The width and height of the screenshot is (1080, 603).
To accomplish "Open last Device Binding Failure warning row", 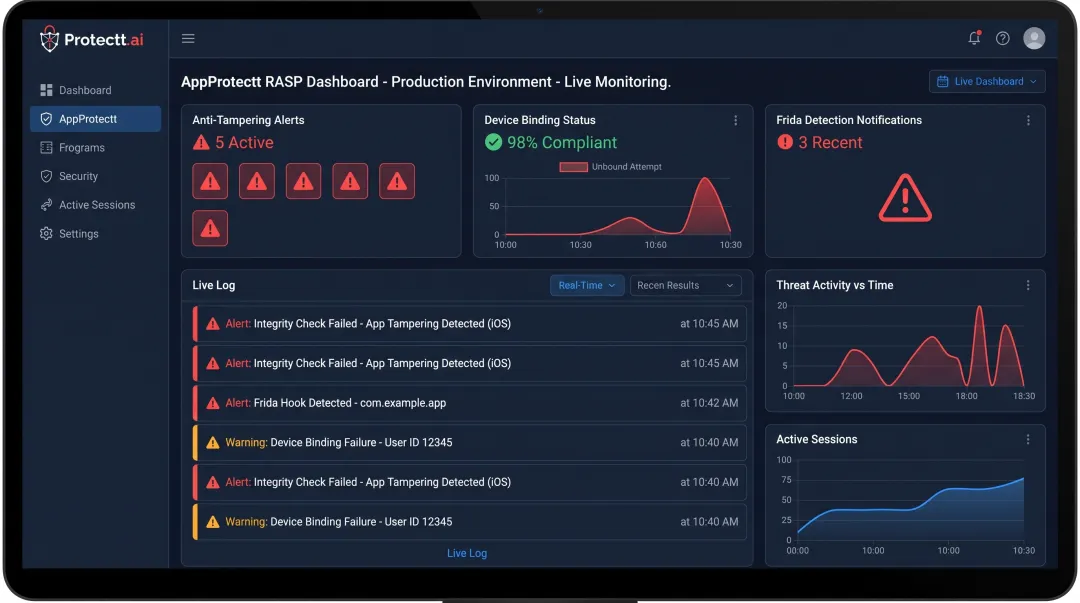I will [470, 522].
